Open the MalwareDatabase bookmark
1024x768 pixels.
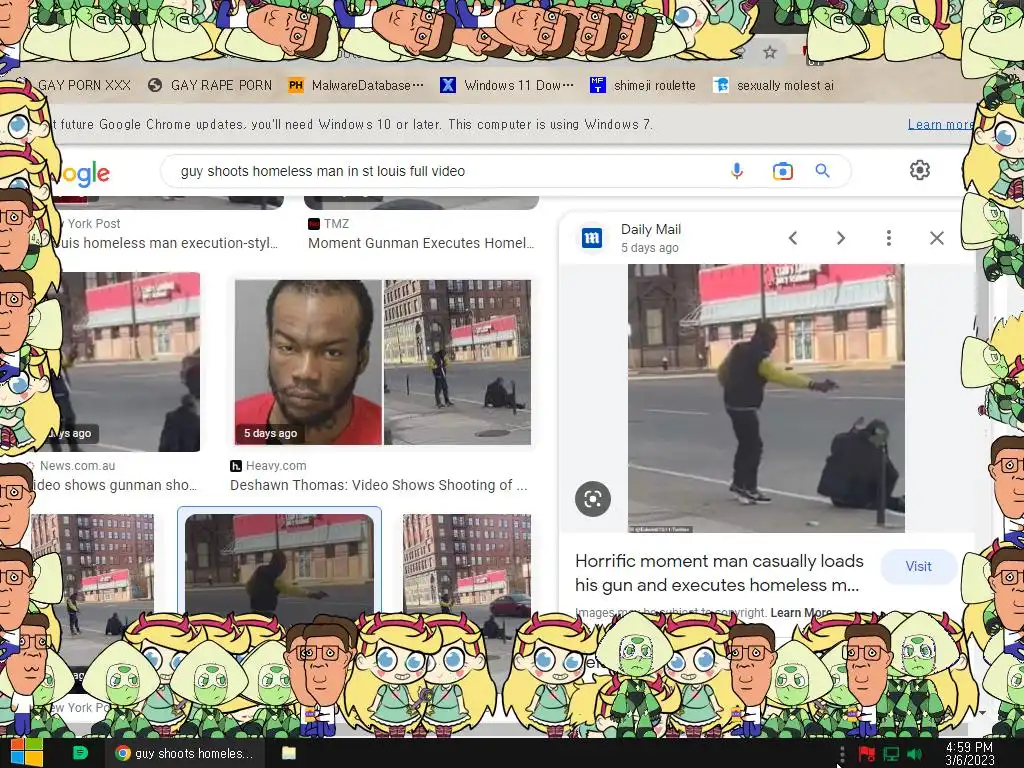(x=356, y=85)
